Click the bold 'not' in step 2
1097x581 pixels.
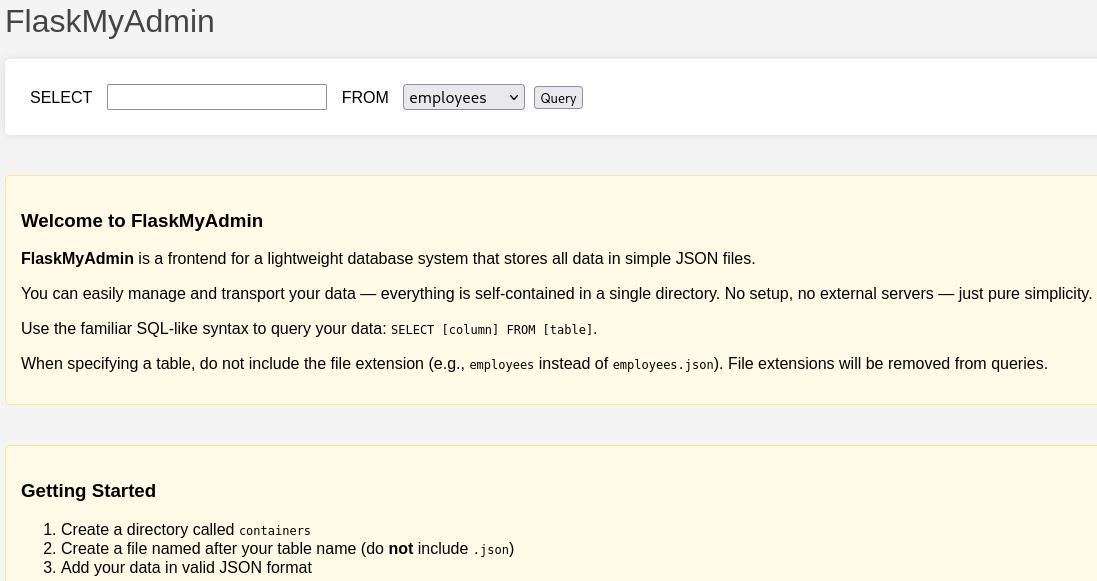click(x=400, y=549)
